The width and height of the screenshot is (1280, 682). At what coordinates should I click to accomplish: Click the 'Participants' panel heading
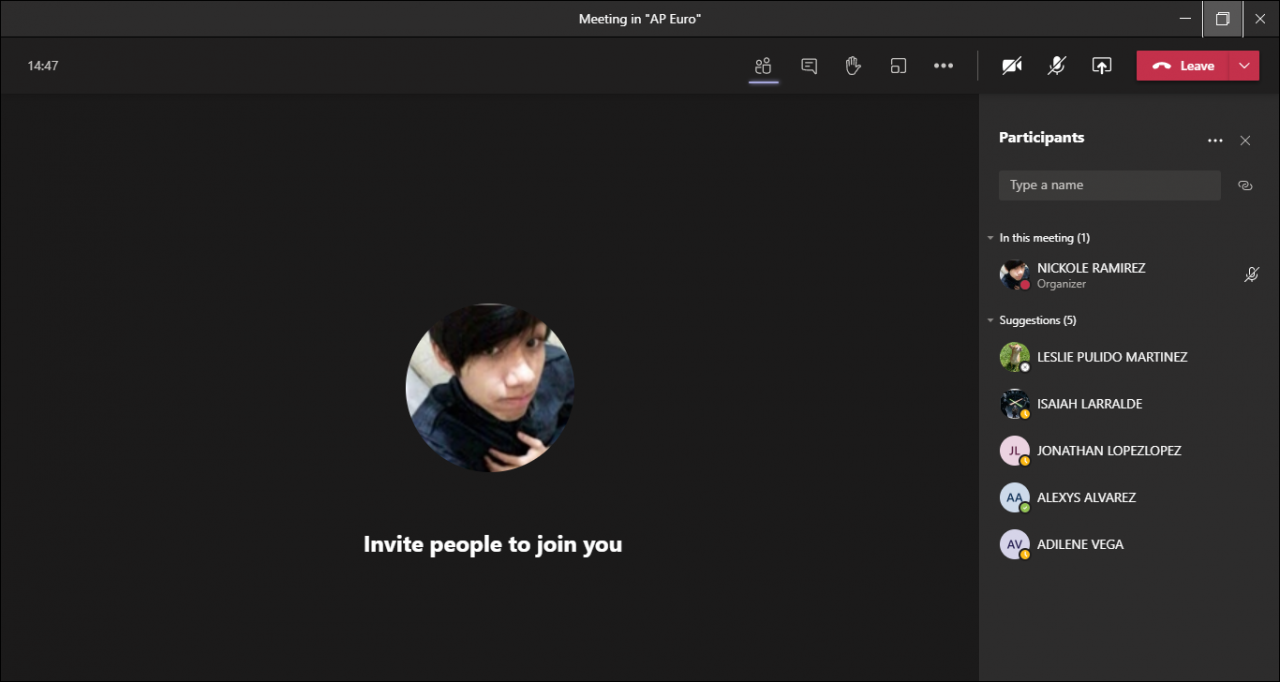click(x=1041, y=138)
